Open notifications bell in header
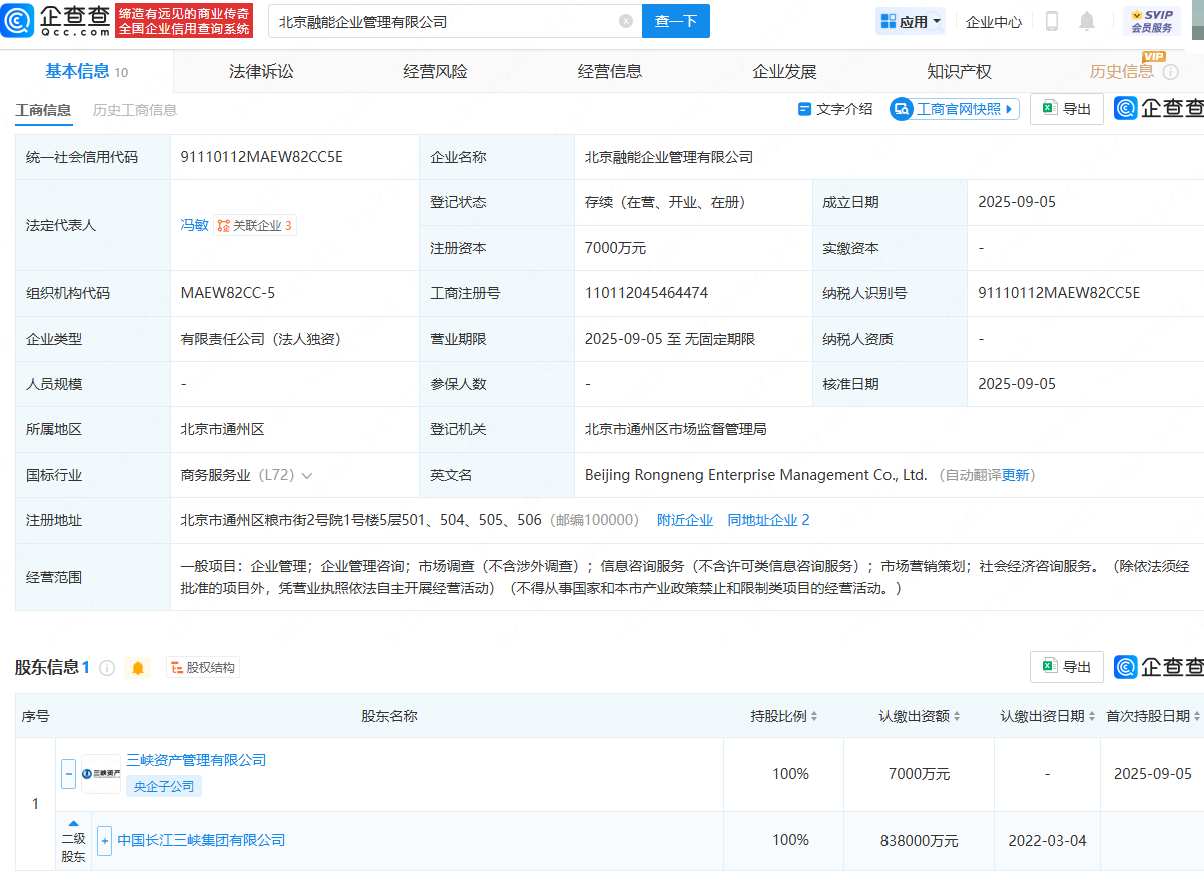This screenshot has height=872, width=1204. point(1087,21)
